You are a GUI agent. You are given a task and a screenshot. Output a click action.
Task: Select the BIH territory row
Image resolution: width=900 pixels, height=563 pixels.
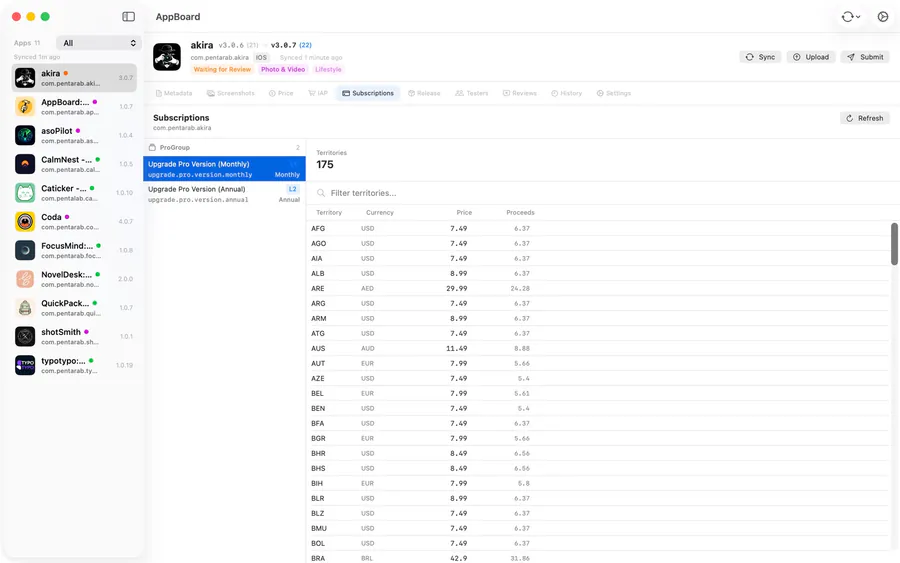pos(600,483)
